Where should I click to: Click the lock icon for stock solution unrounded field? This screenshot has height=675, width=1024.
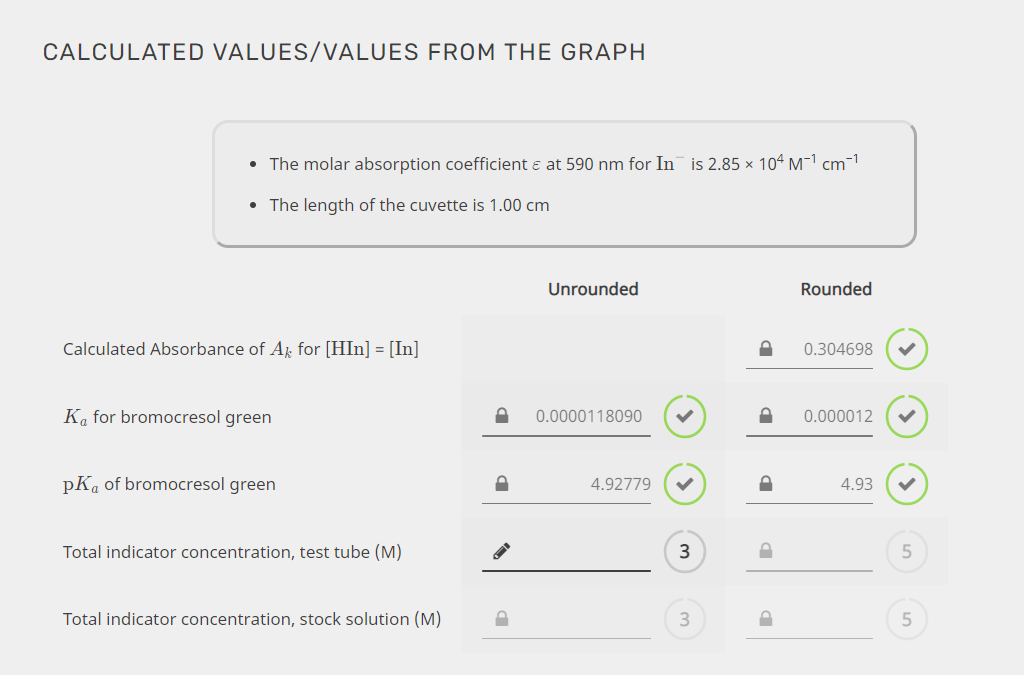pyautogui.click(x=501, y=619)
